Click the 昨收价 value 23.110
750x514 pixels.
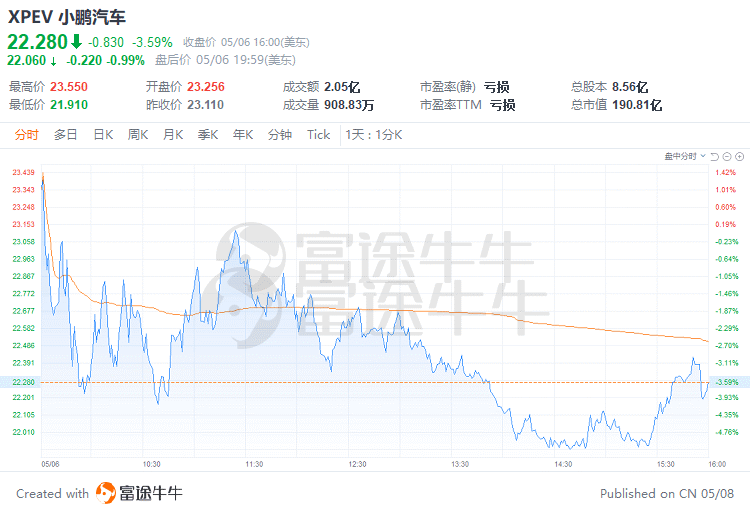click(x=205, y=105)
